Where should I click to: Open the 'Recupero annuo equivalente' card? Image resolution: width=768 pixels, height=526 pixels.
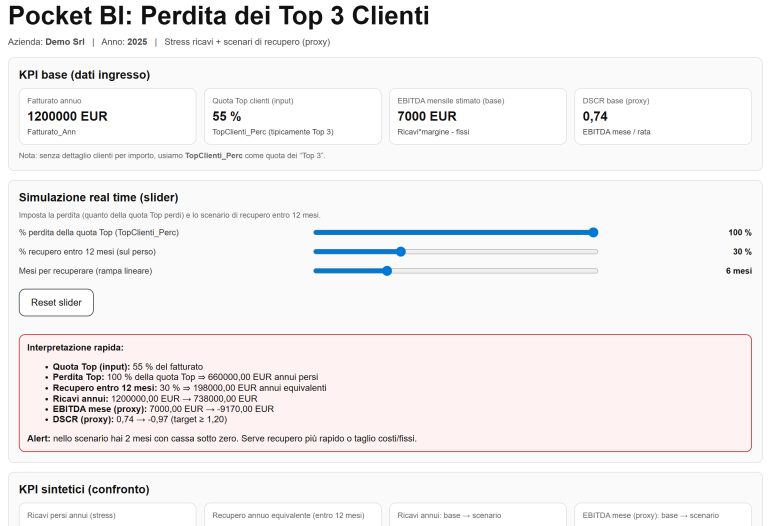click(x=293, y=514)
